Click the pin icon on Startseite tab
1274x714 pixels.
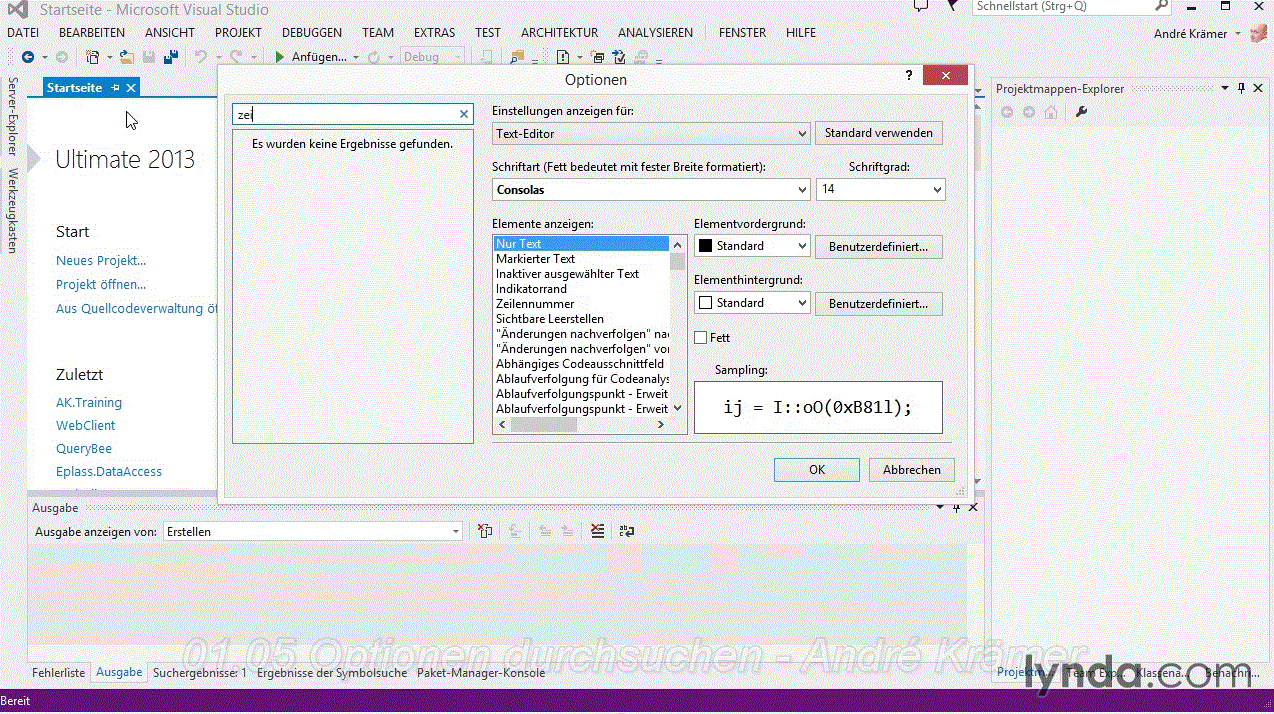click(115, 88)
